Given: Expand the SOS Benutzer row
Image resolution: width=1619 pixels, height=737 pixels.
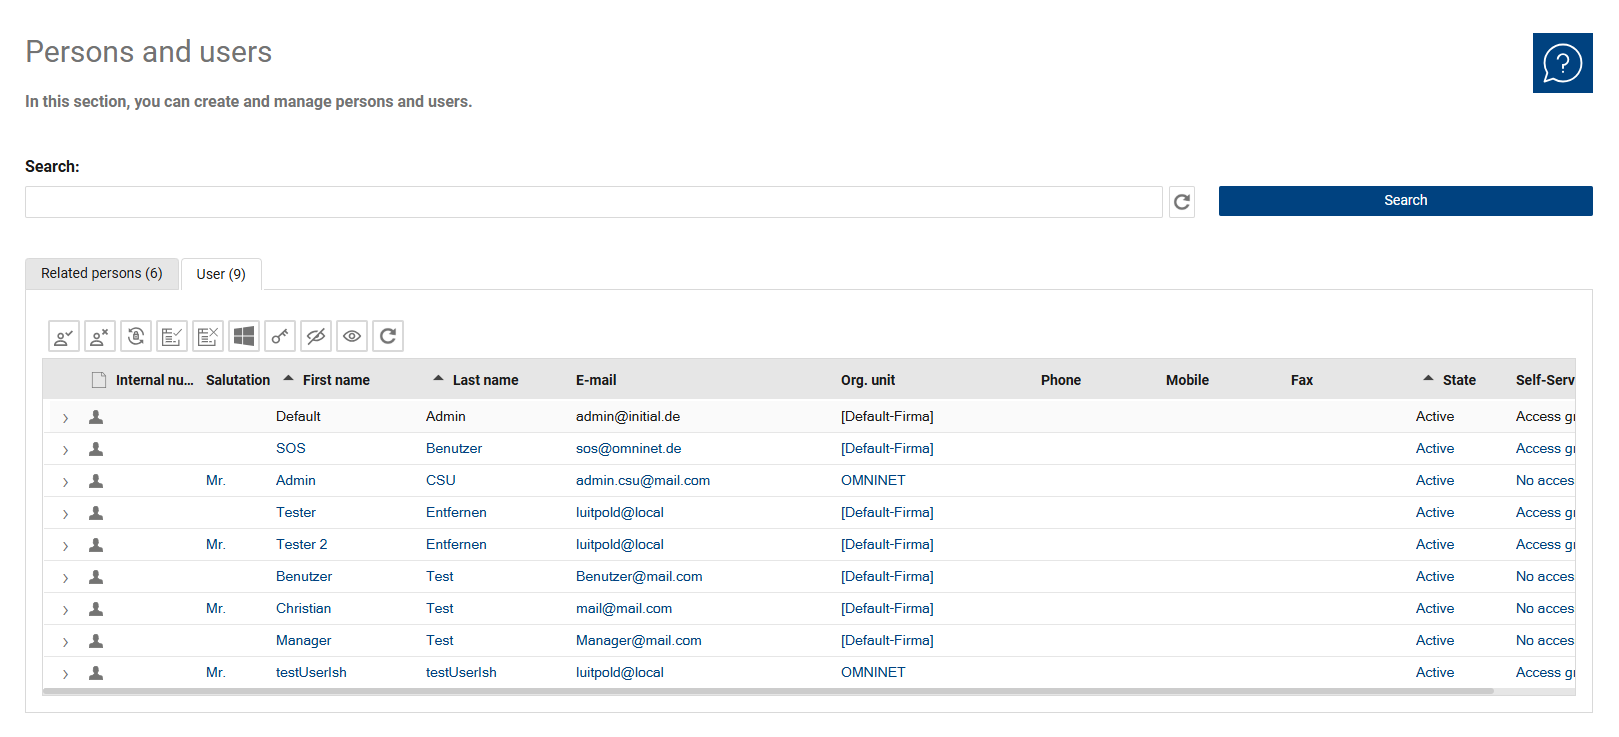Looking at the screenshot, I should pyautogui.click(x=65, y=450).
